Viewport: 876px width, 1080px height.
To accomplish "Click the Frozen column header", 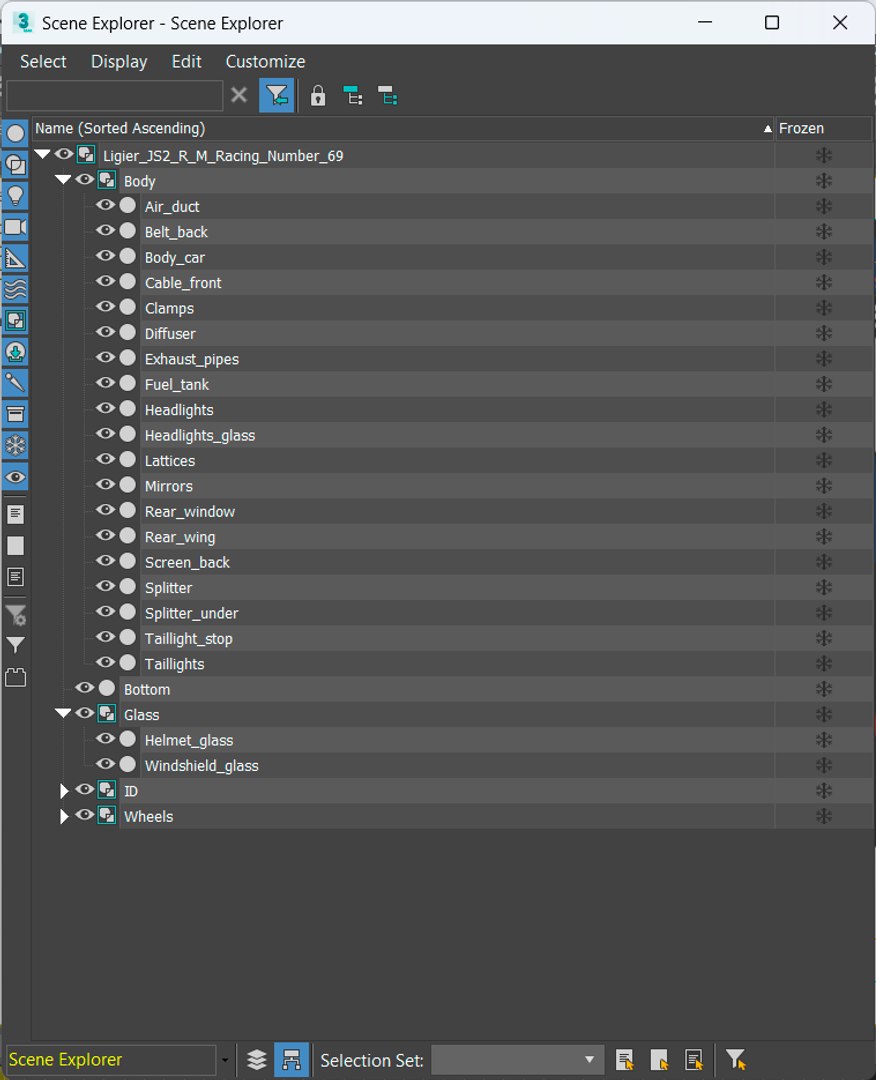I will (823, 129).
